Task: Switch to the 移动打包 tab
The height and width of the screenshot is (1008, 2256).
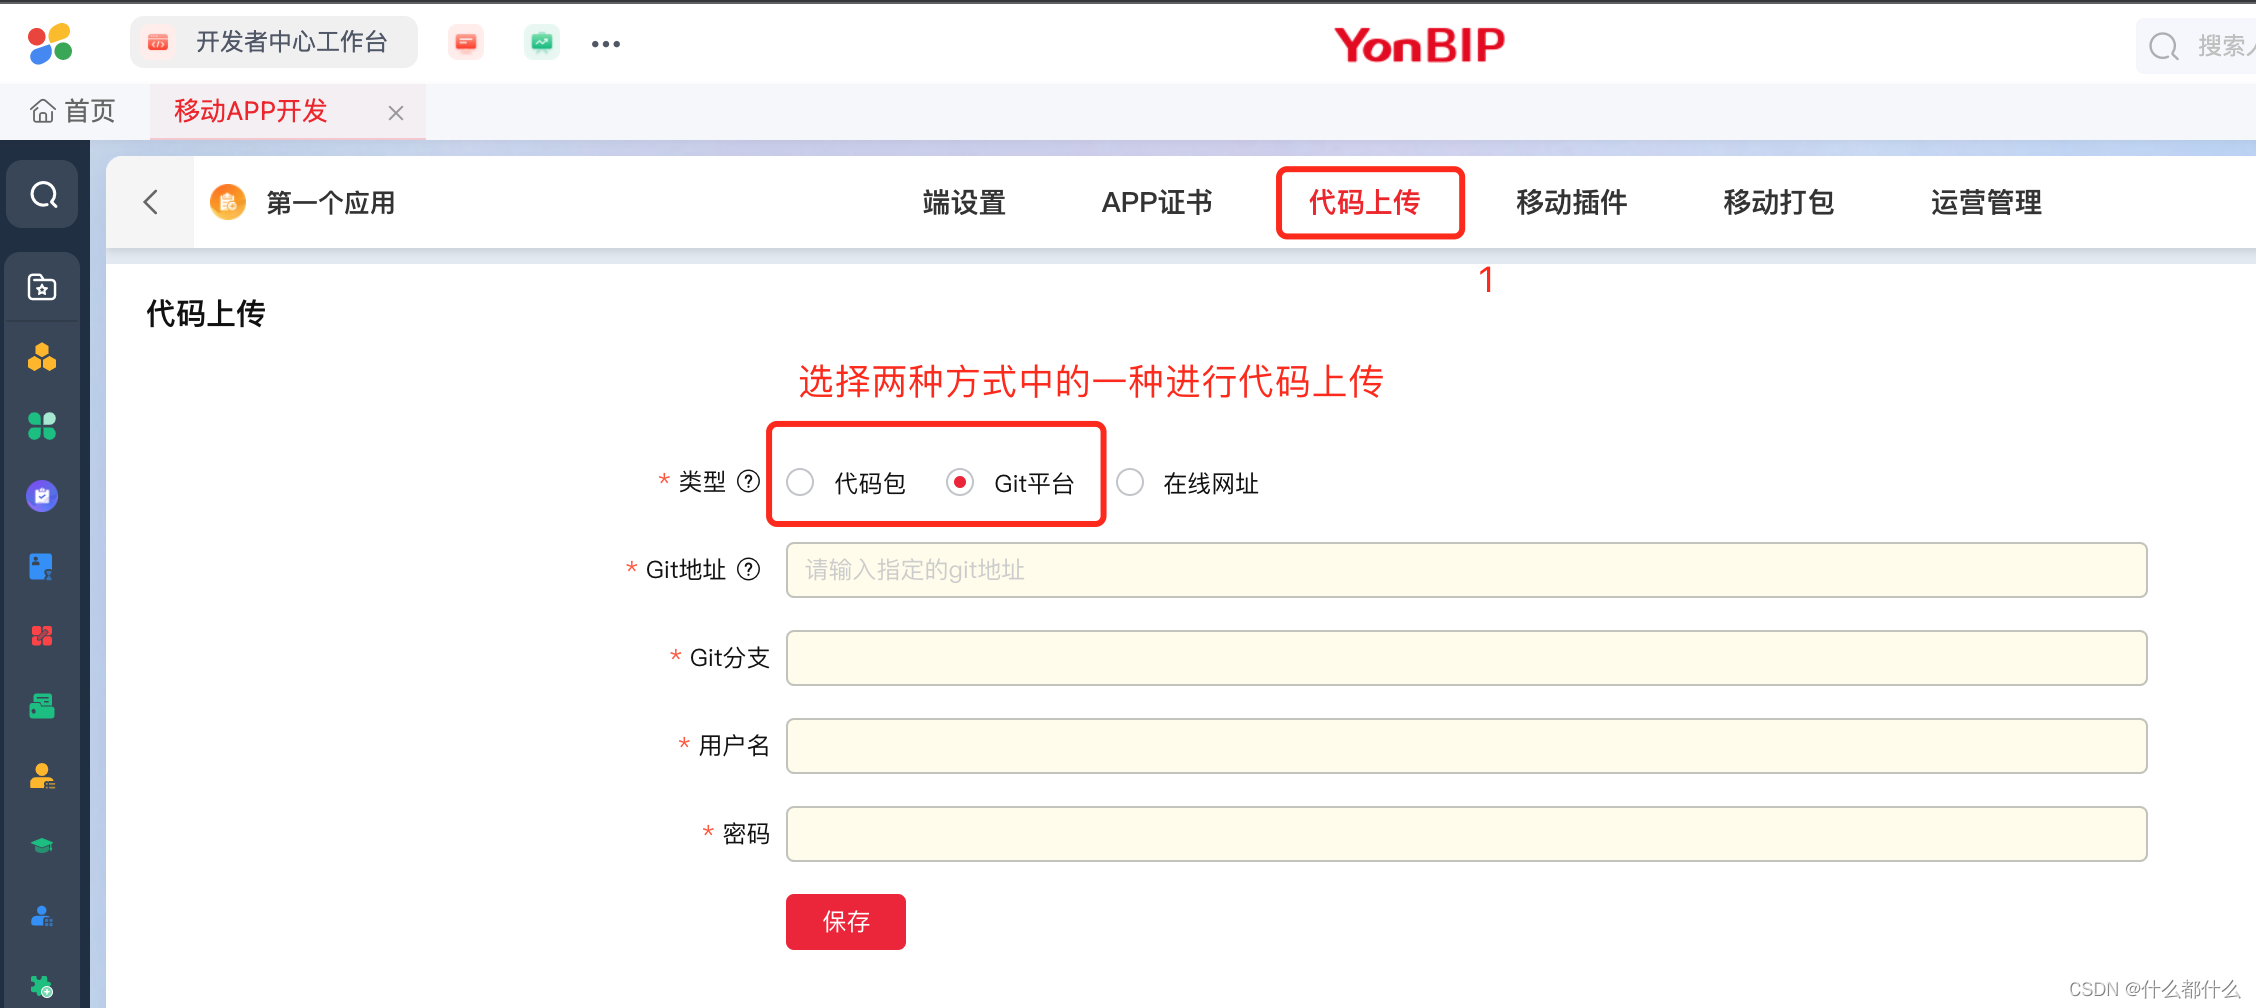Action: click(1779, 202)
